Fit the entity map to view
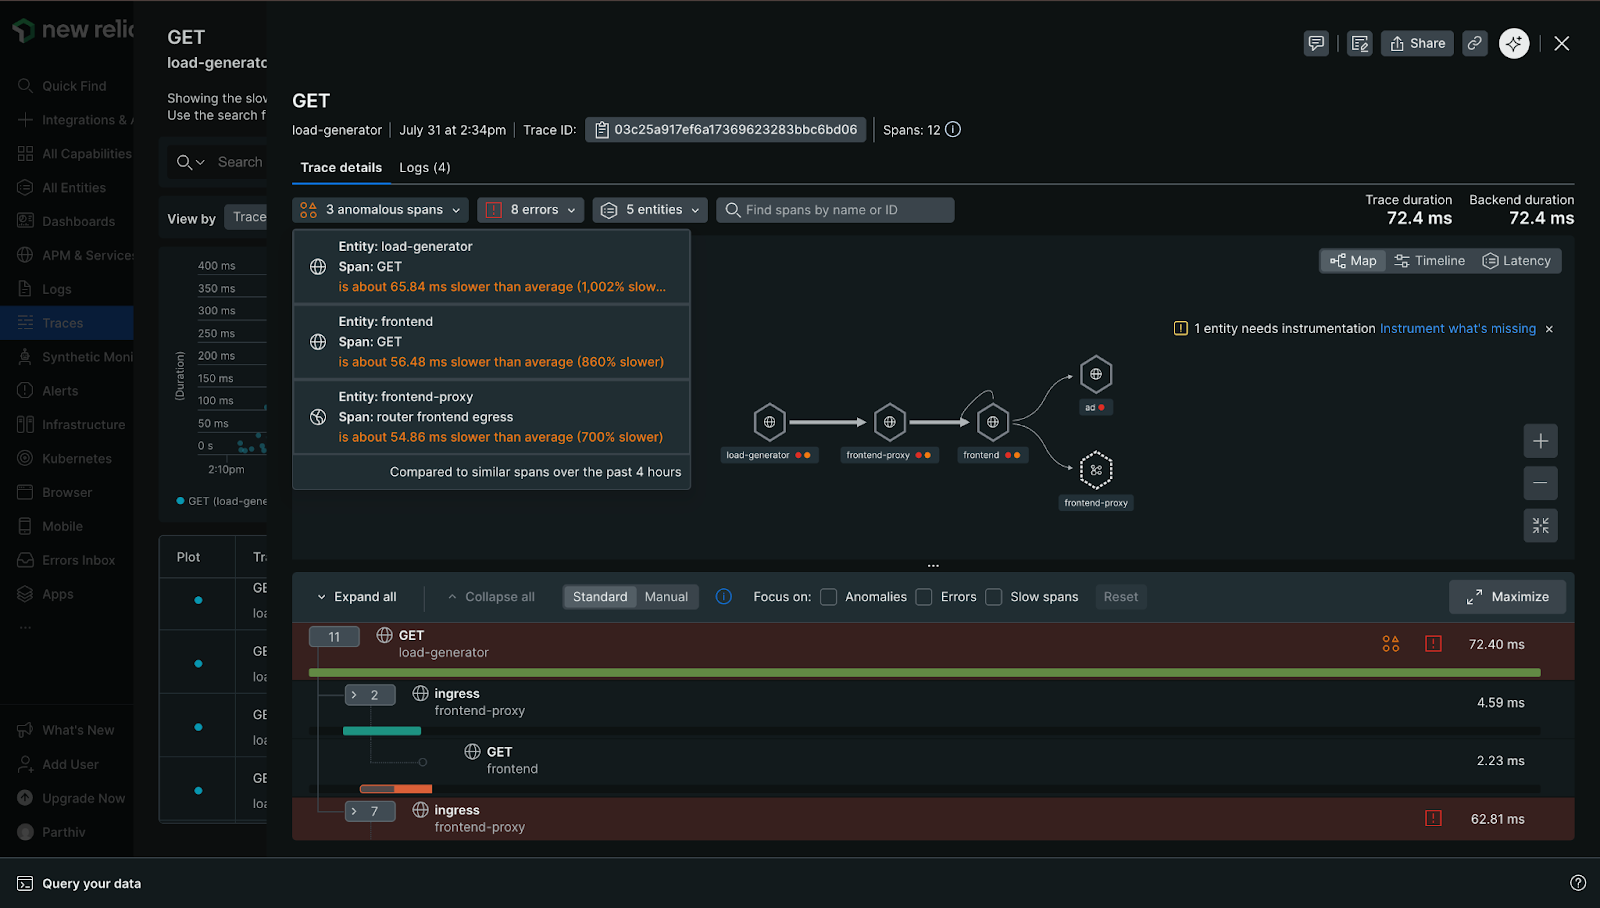1600x908 pixels. pos(1540,526)
